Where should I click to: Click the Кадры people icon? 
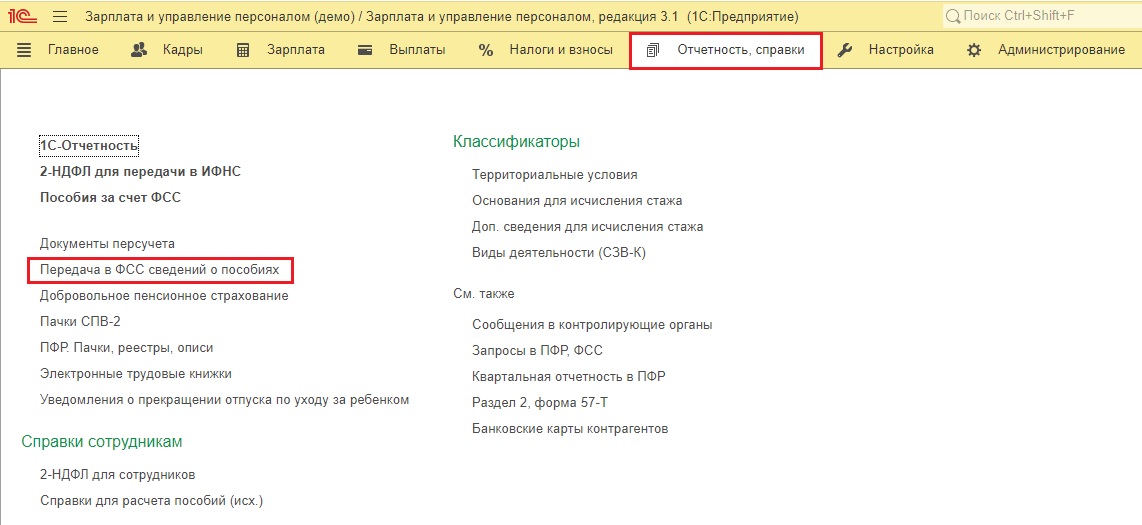[x=139, y=50]
